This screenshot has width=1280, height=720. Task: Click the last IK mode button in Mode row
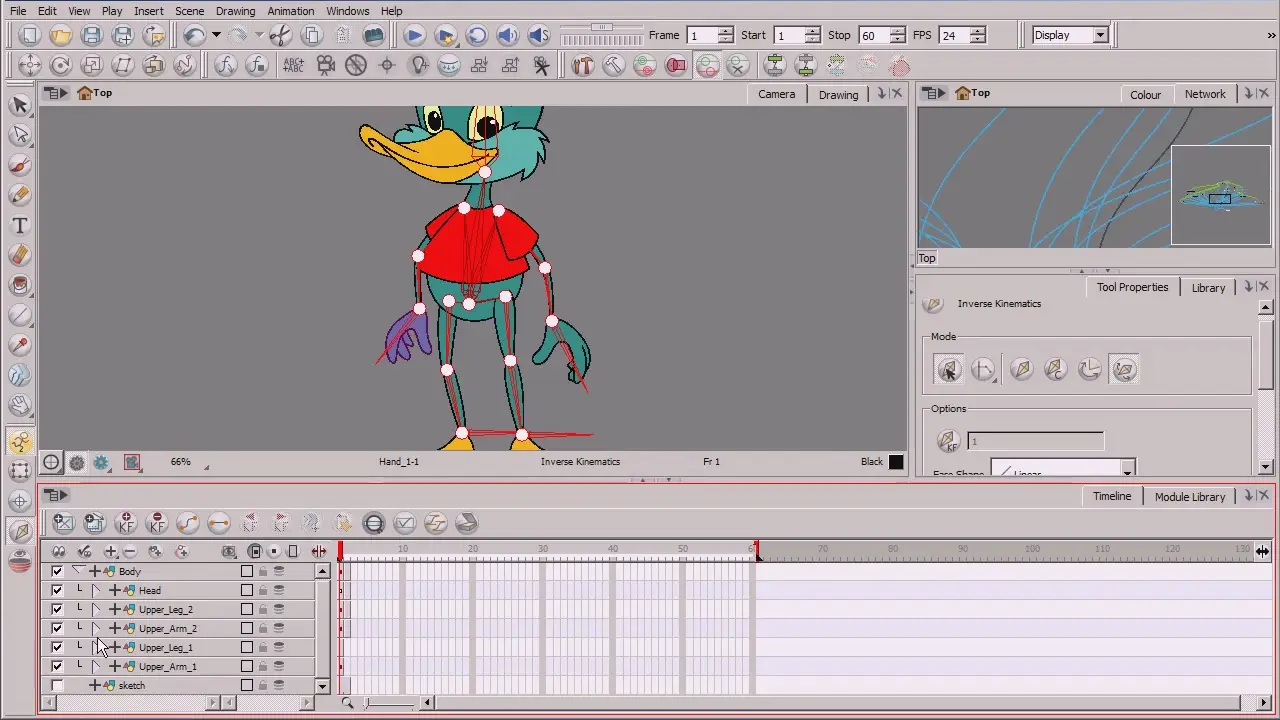(x=1124, y=370)
